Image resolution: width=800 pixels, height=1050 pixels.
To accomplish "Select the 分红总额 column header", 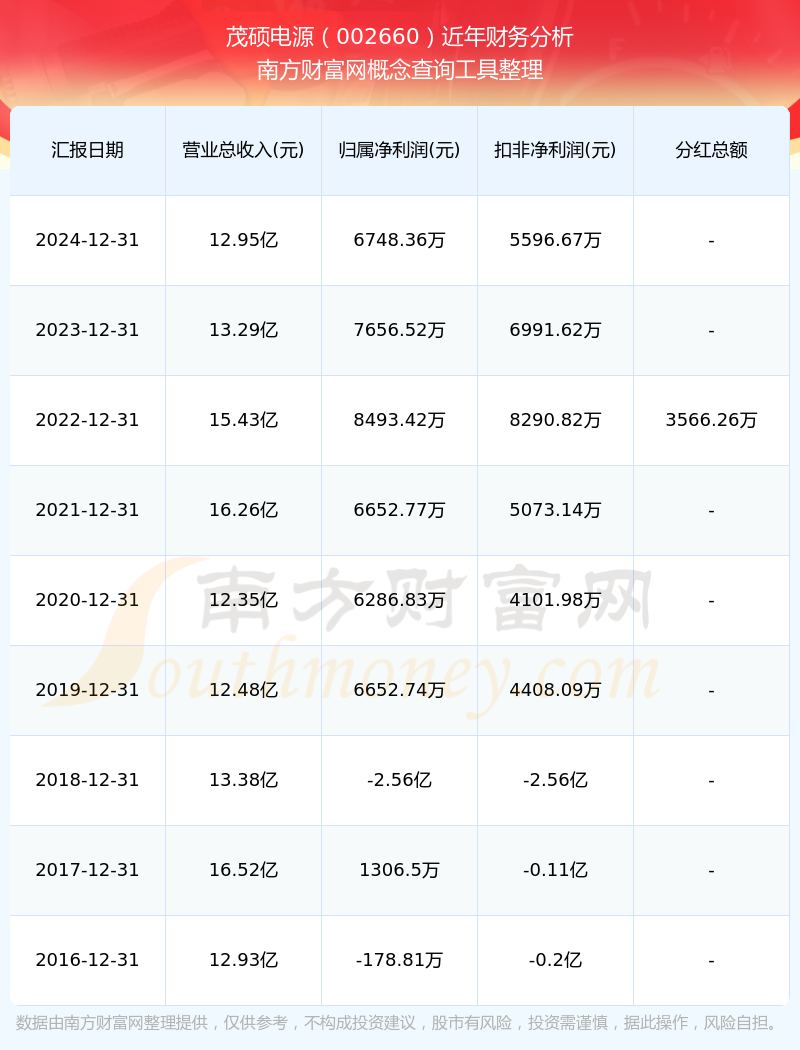I will pos(712,150).
